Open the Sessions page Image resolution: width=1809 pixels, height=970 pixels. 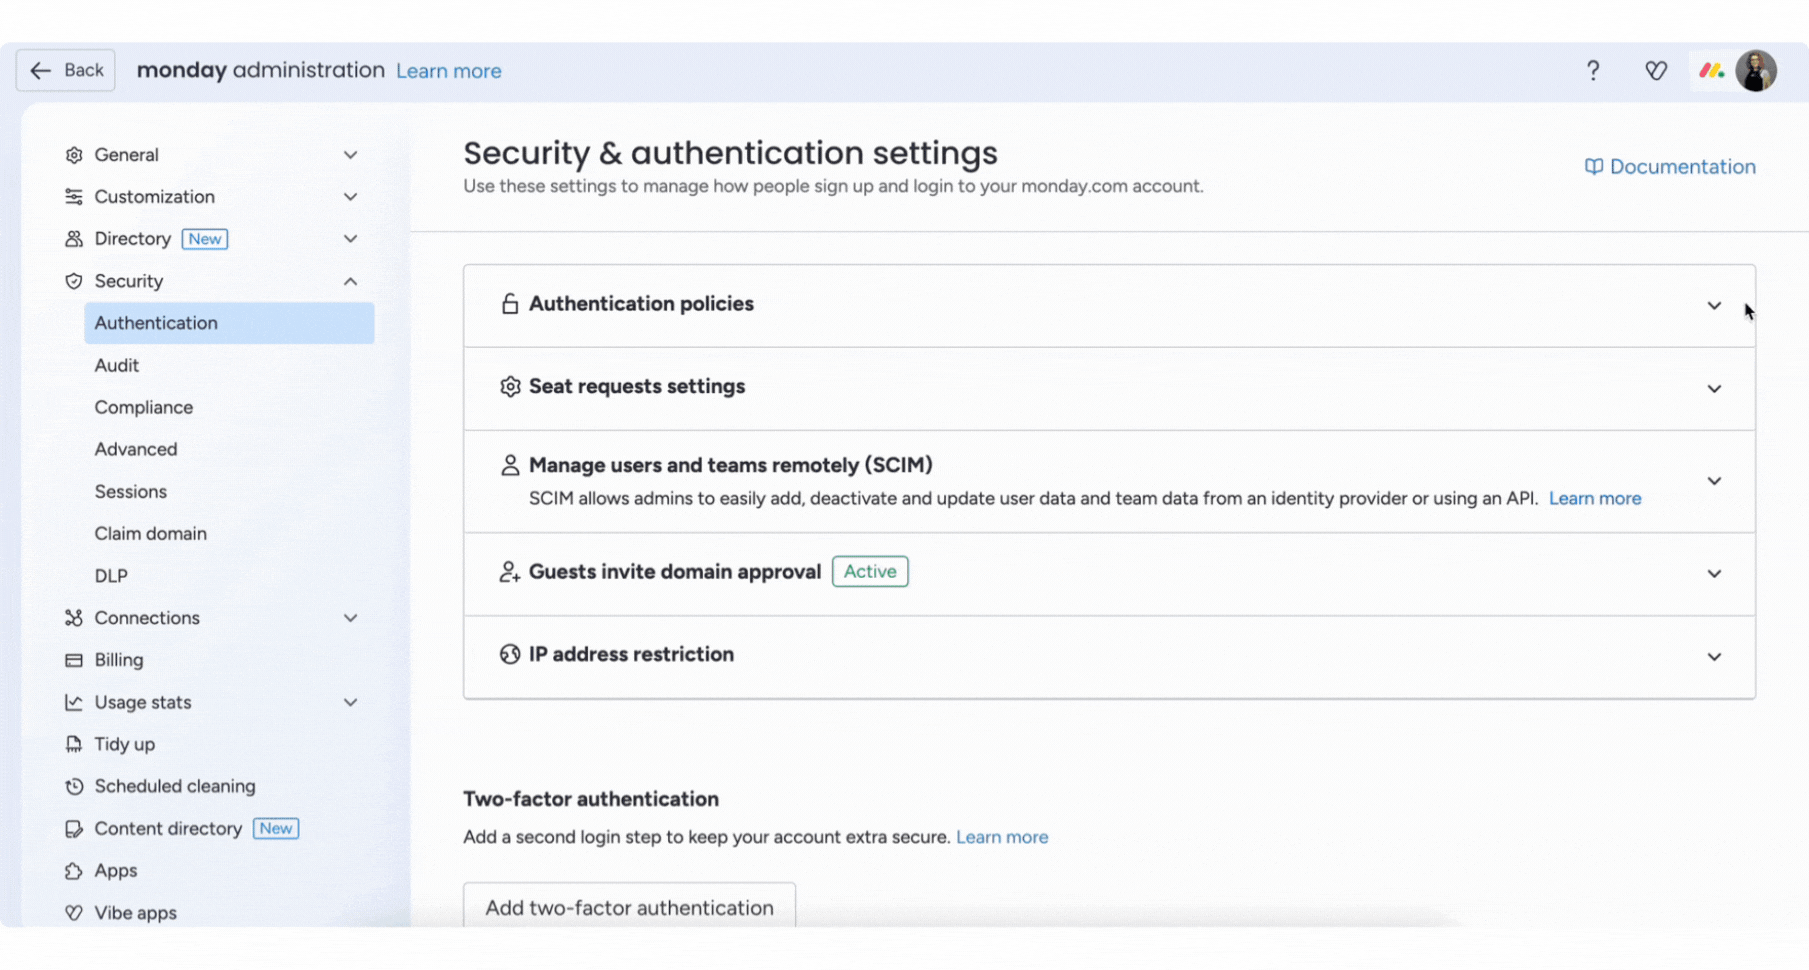[131, 491]
